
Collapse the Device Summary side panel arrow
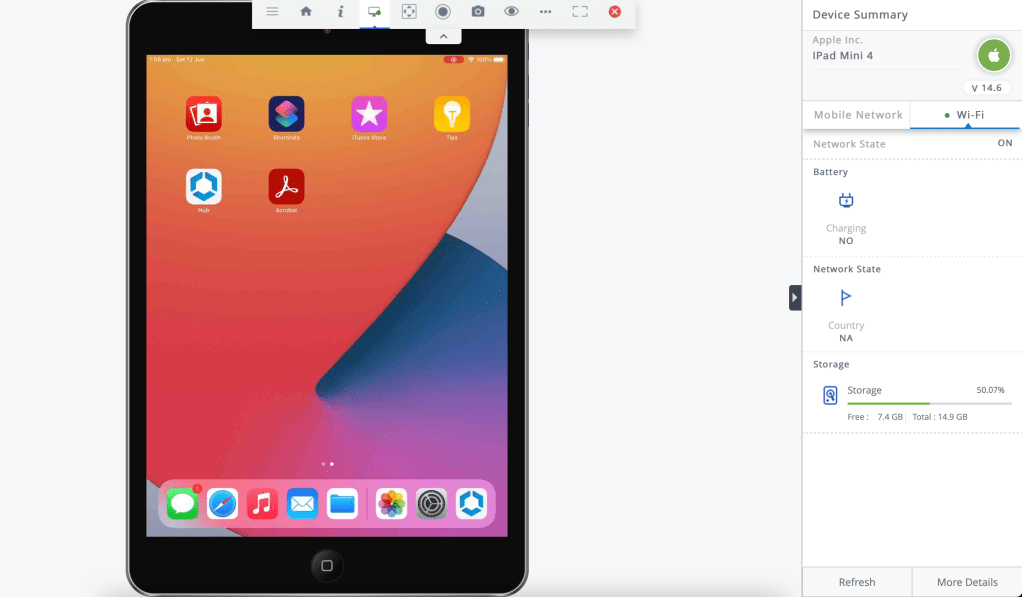pos(795,298)
